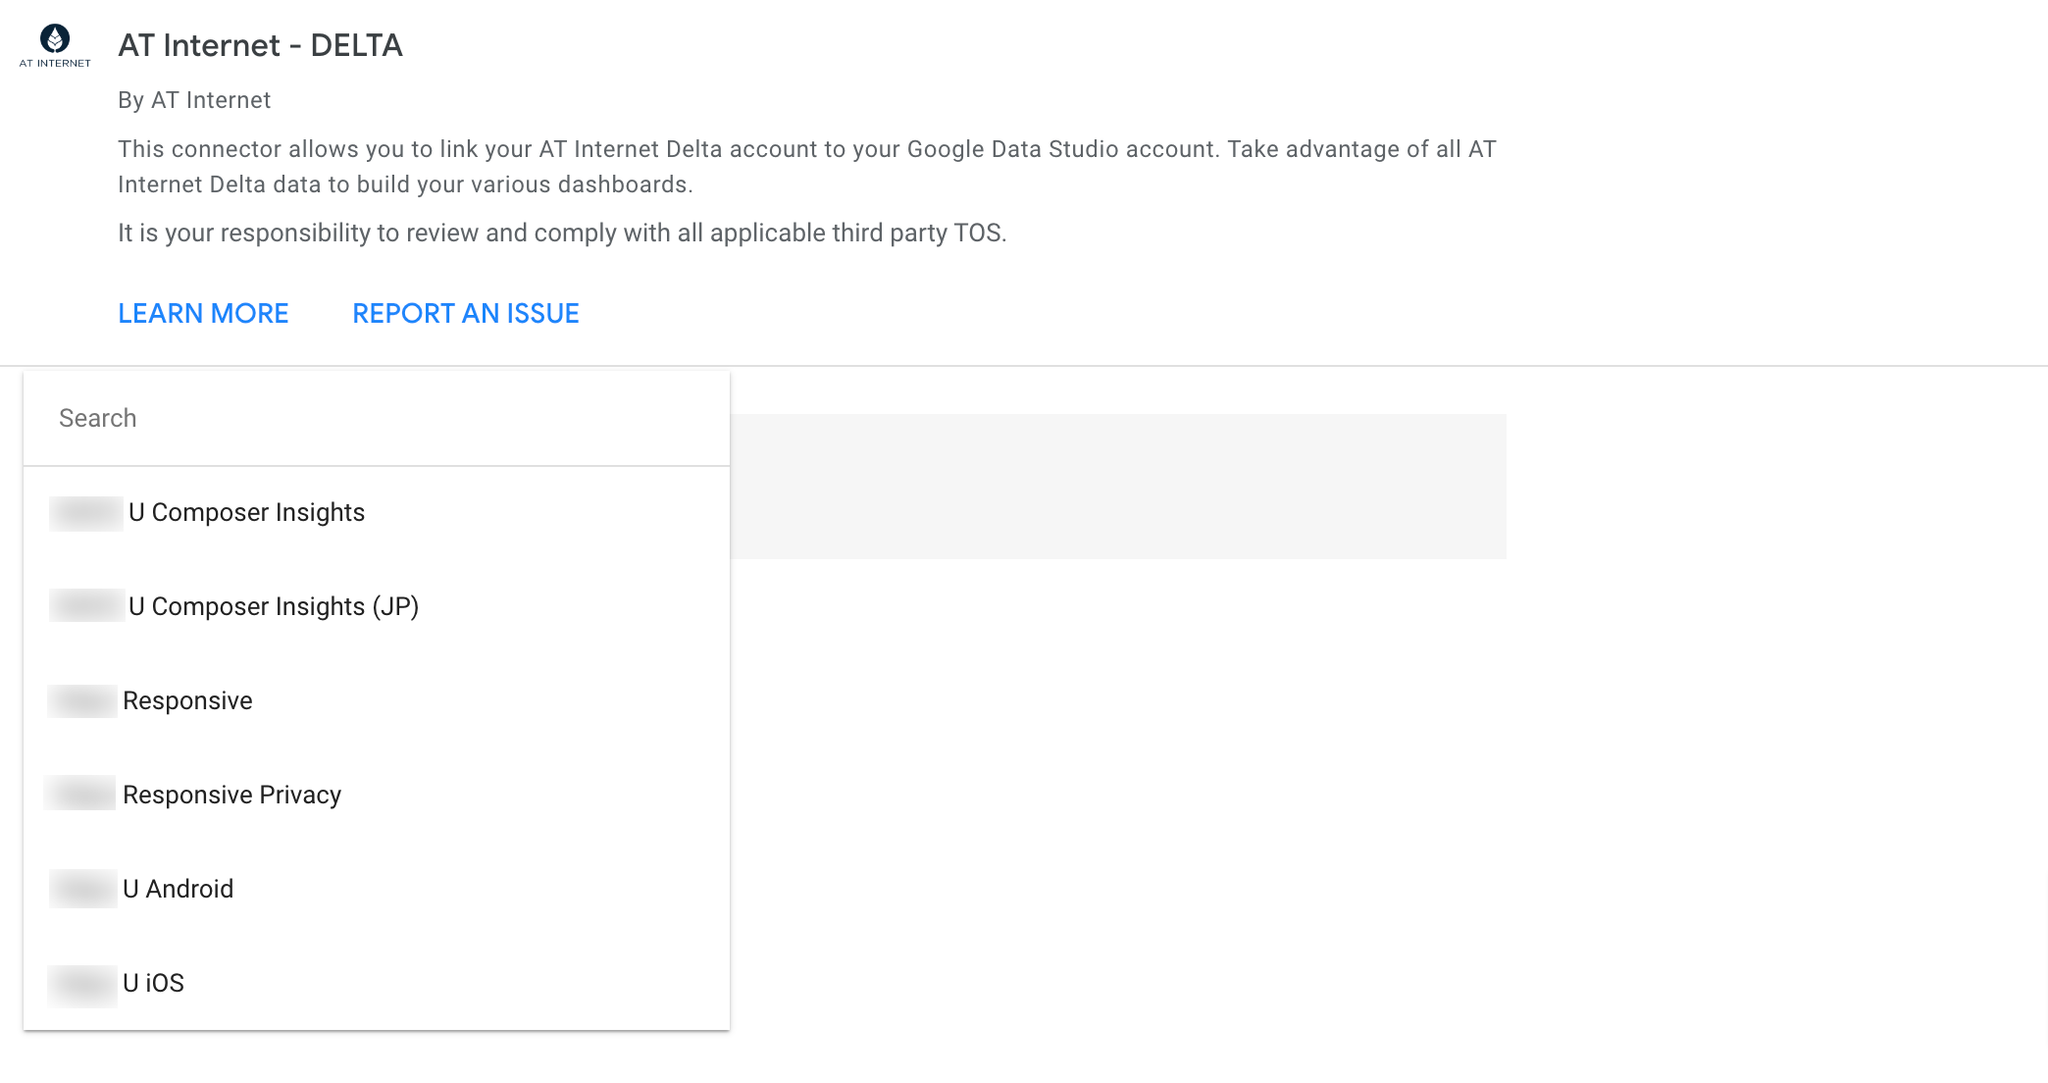Click the blurred ID before Responsive Privacy
Screen dimensions: 2048x1083
click(x=81, y=795)
